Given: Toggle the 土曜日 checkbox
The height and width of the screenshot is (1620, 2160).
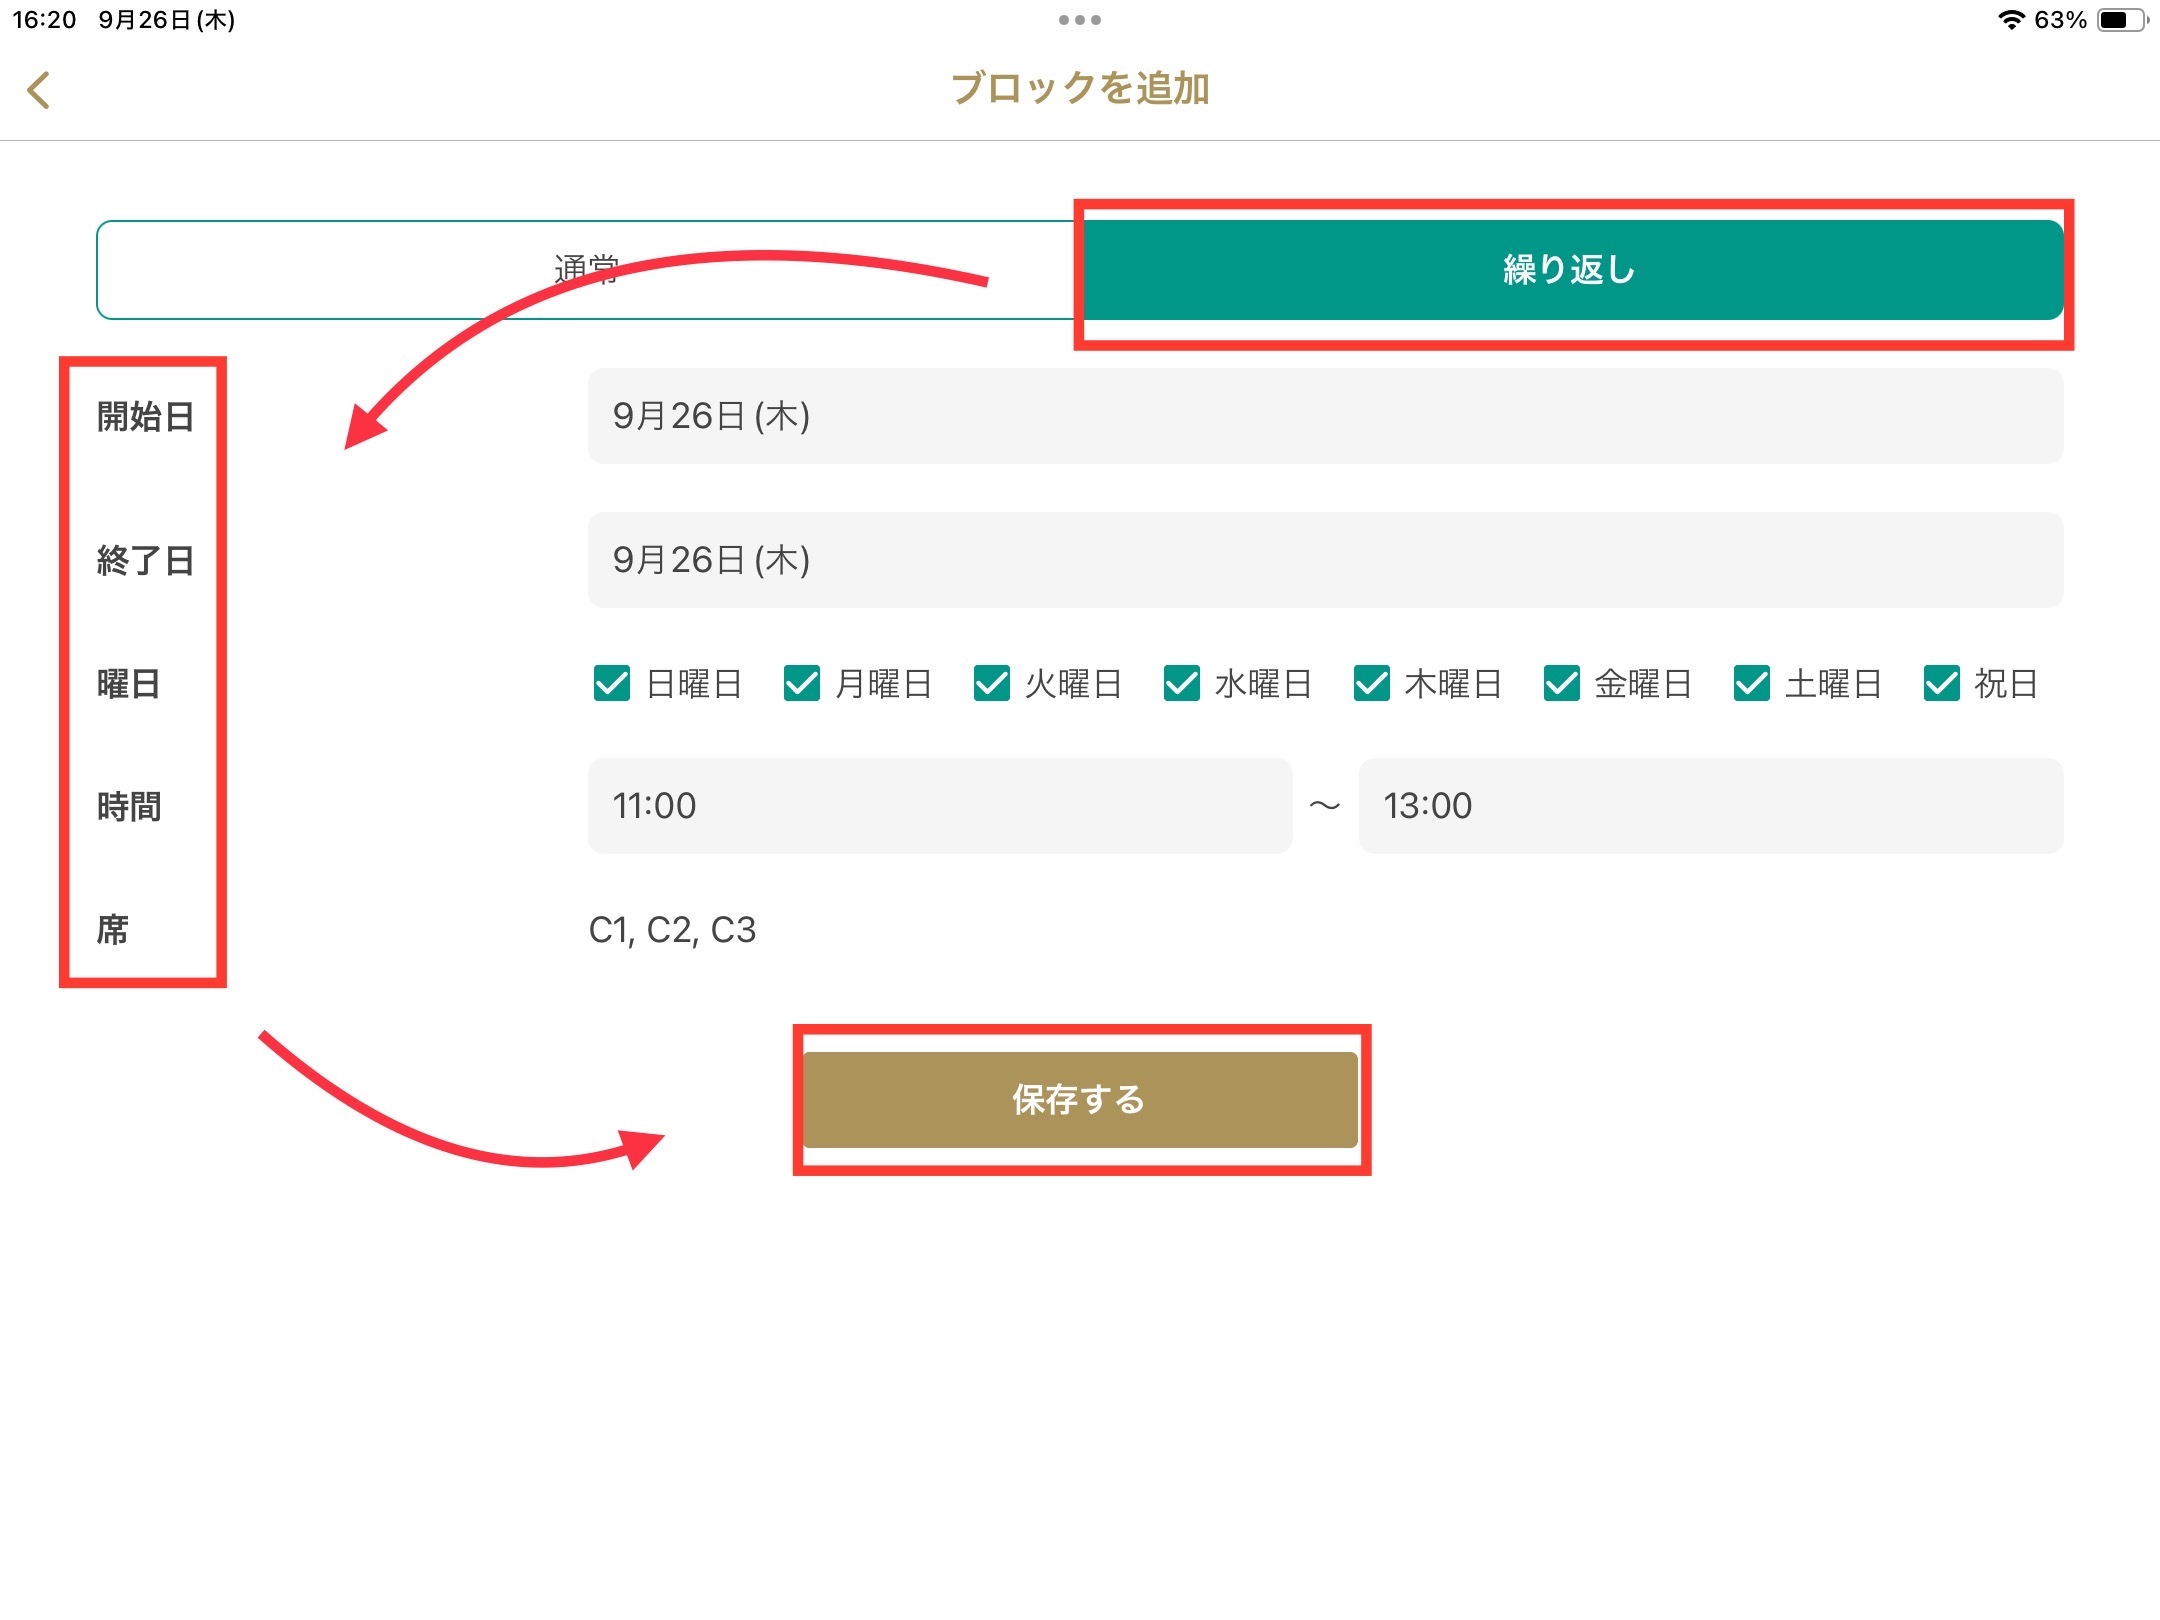Looking at the screenshot, I should coord(1752,684).
